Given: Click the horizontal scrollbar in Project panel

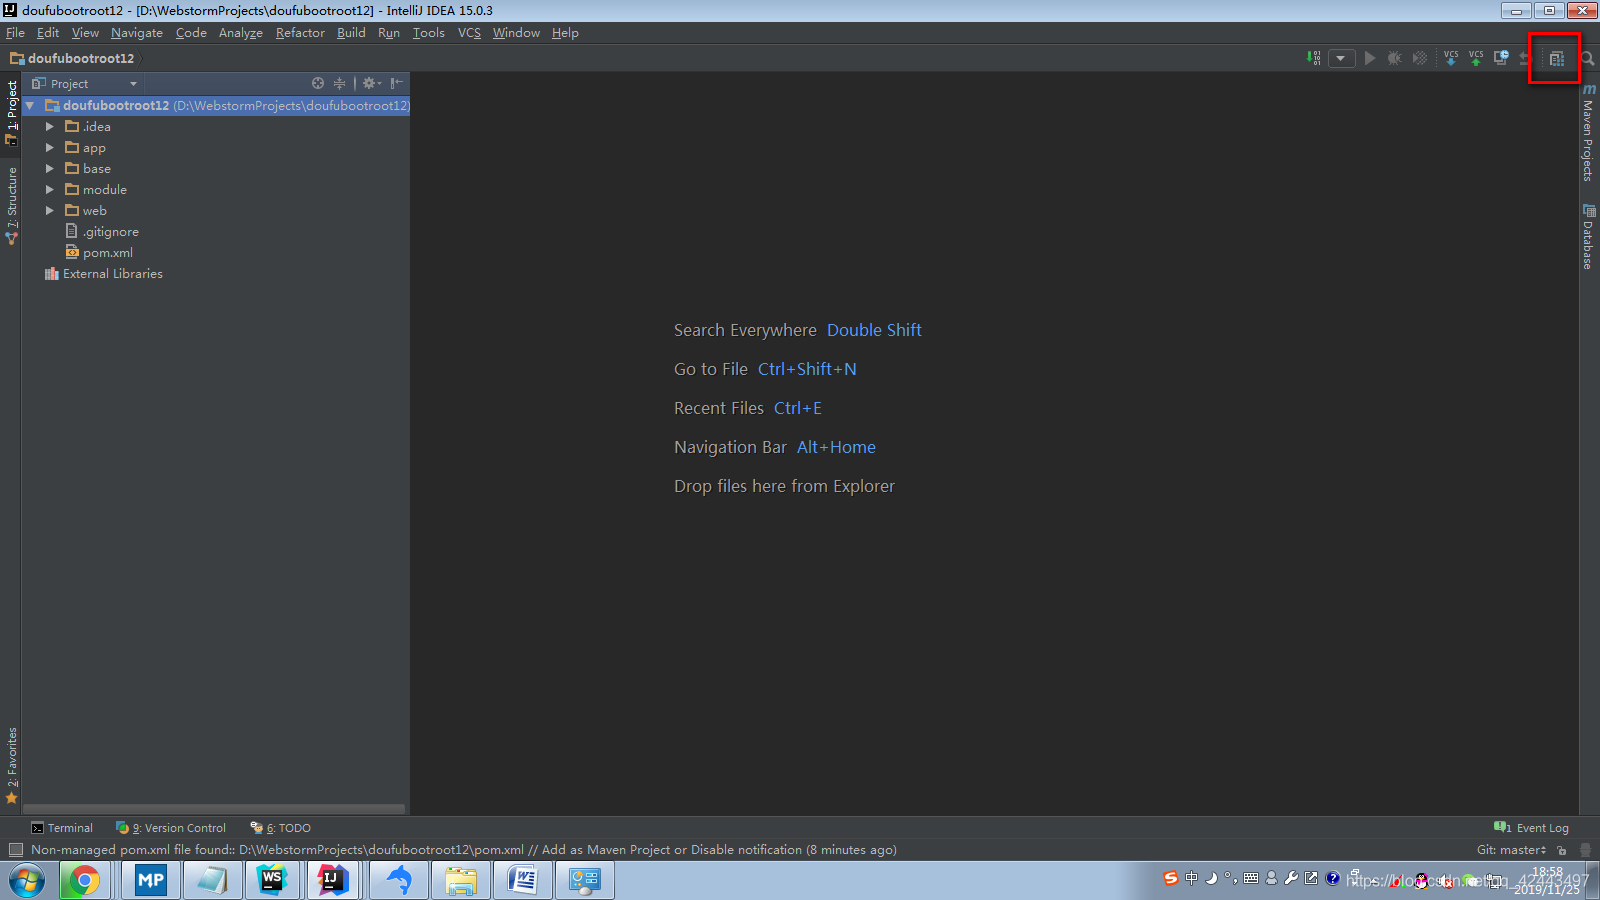Looking at the screenshot, I should coord(214,808).
